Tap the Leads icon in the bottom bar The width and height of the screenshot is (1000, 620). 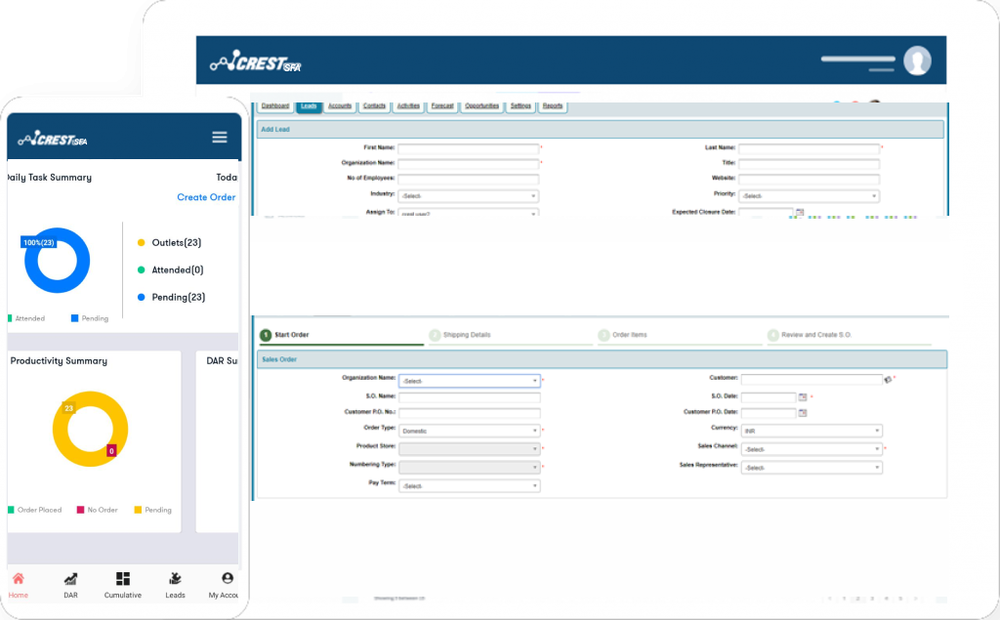pyautogui.click(x=175, y=579)
